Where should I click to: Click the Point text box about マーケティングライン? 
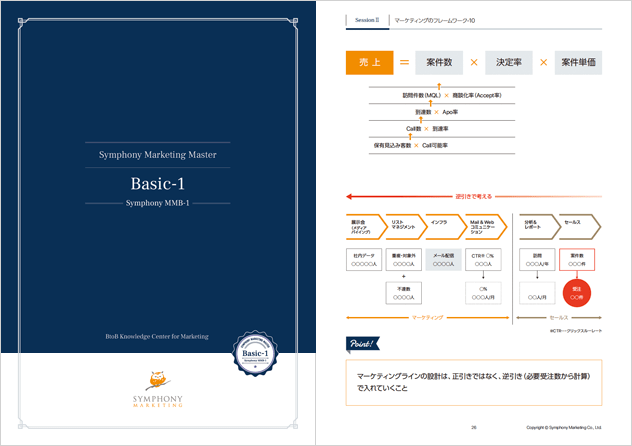point(474,382)
